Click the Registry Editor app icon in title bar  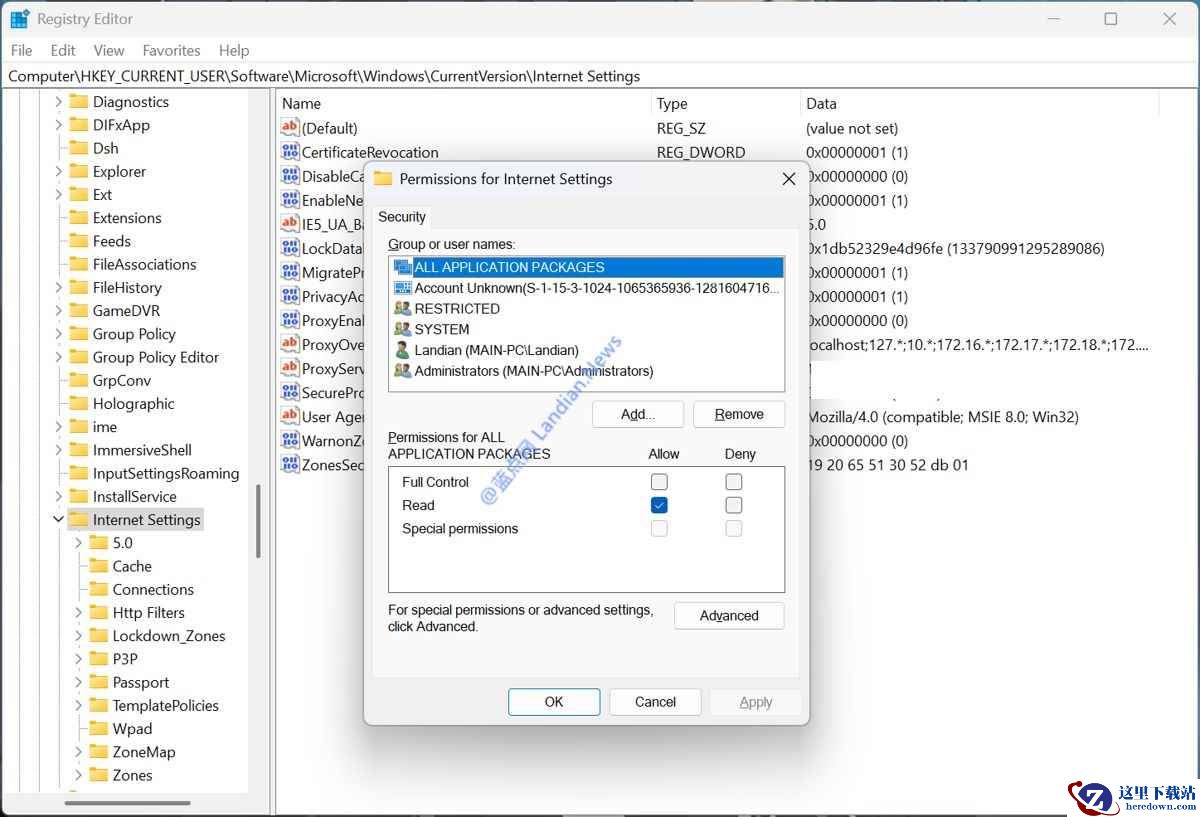coord(20,19)
